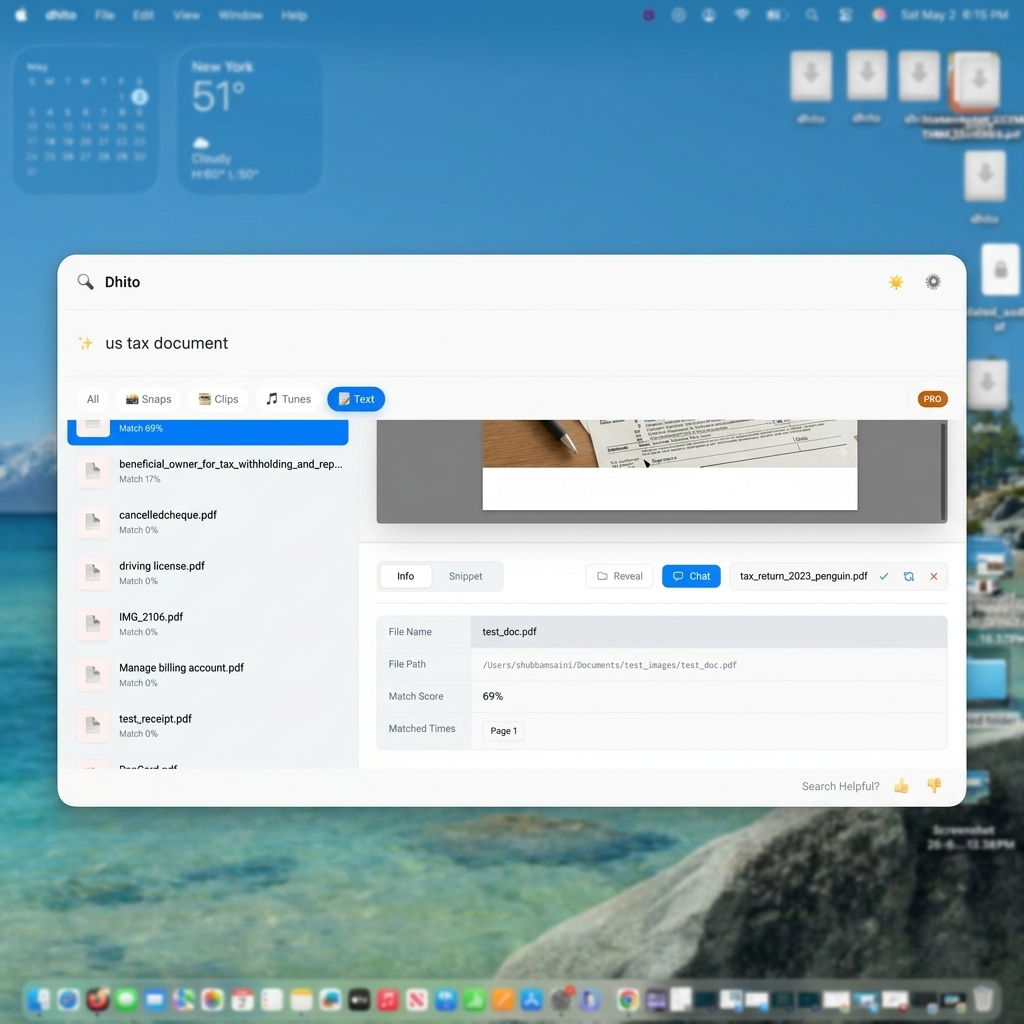The height and width of the screenshot is (1024, 1024).
Task: Click the 69% Match Score value
Action: [492, 696]
